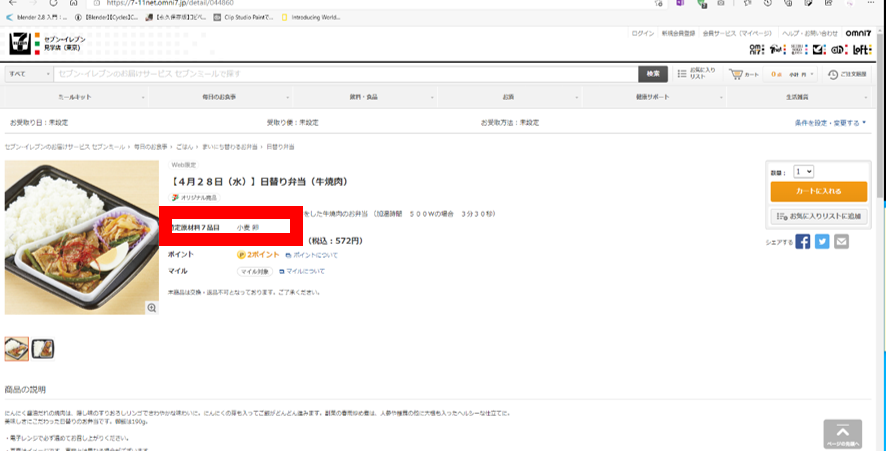The width and height of the screenshot is (886, 451).
Task: Select the second bento thumbnail
Action: coord(43,349)
